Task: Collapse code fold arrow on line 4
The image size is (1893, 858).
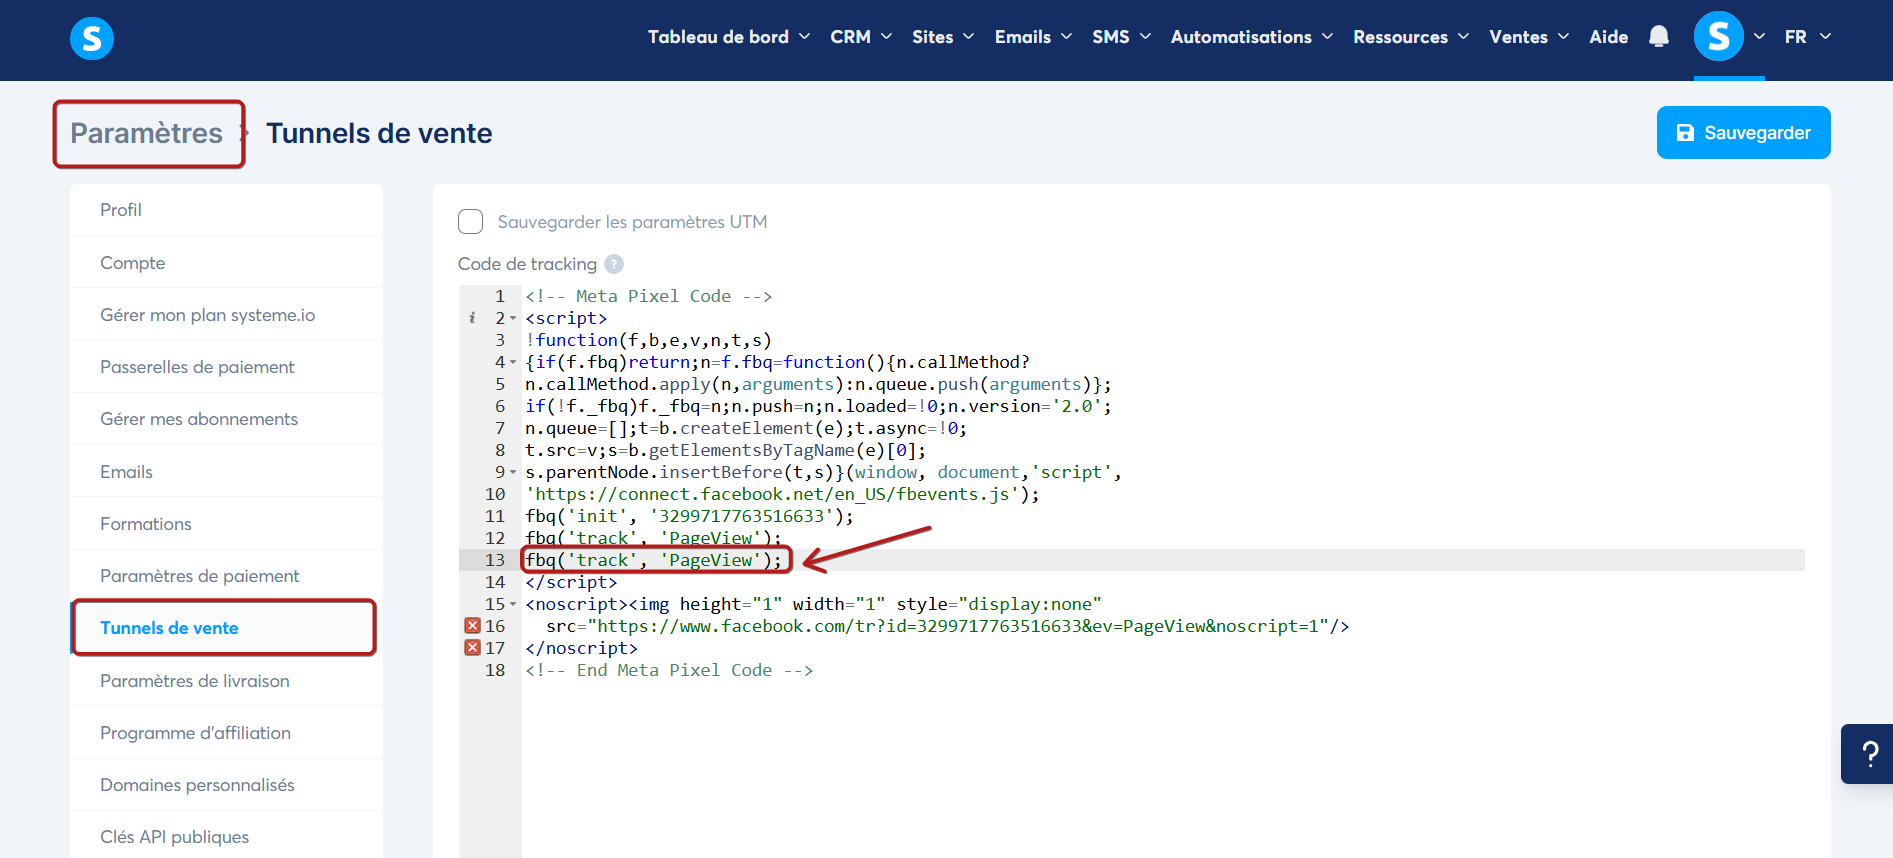Action: (514, 362)
